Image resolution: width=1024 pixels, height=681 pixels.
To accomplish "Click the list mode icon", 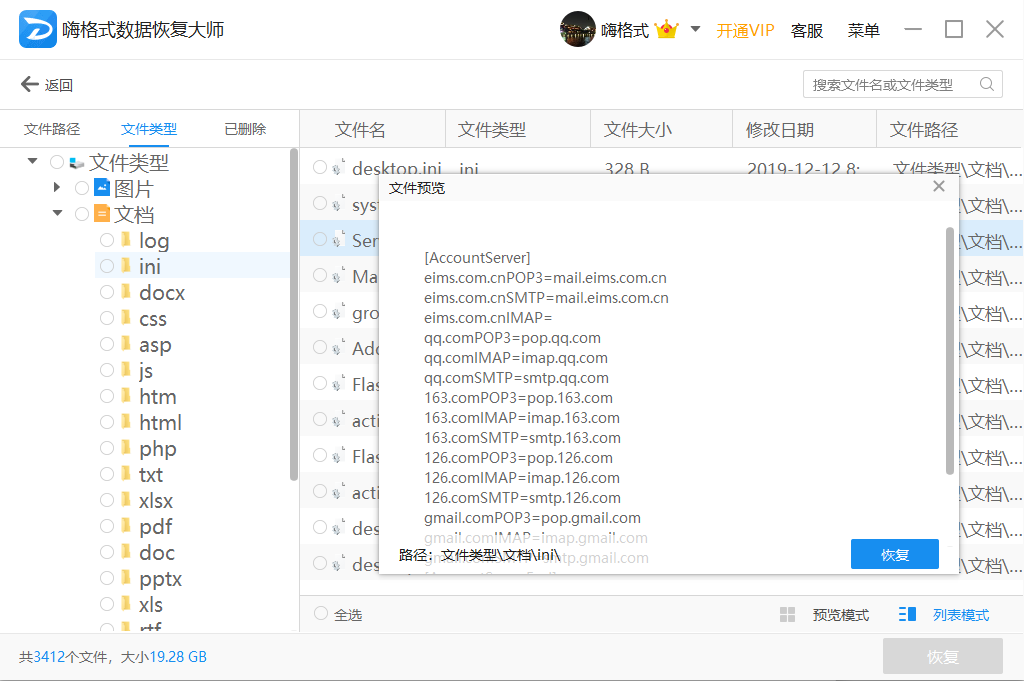I will (907, 614).
